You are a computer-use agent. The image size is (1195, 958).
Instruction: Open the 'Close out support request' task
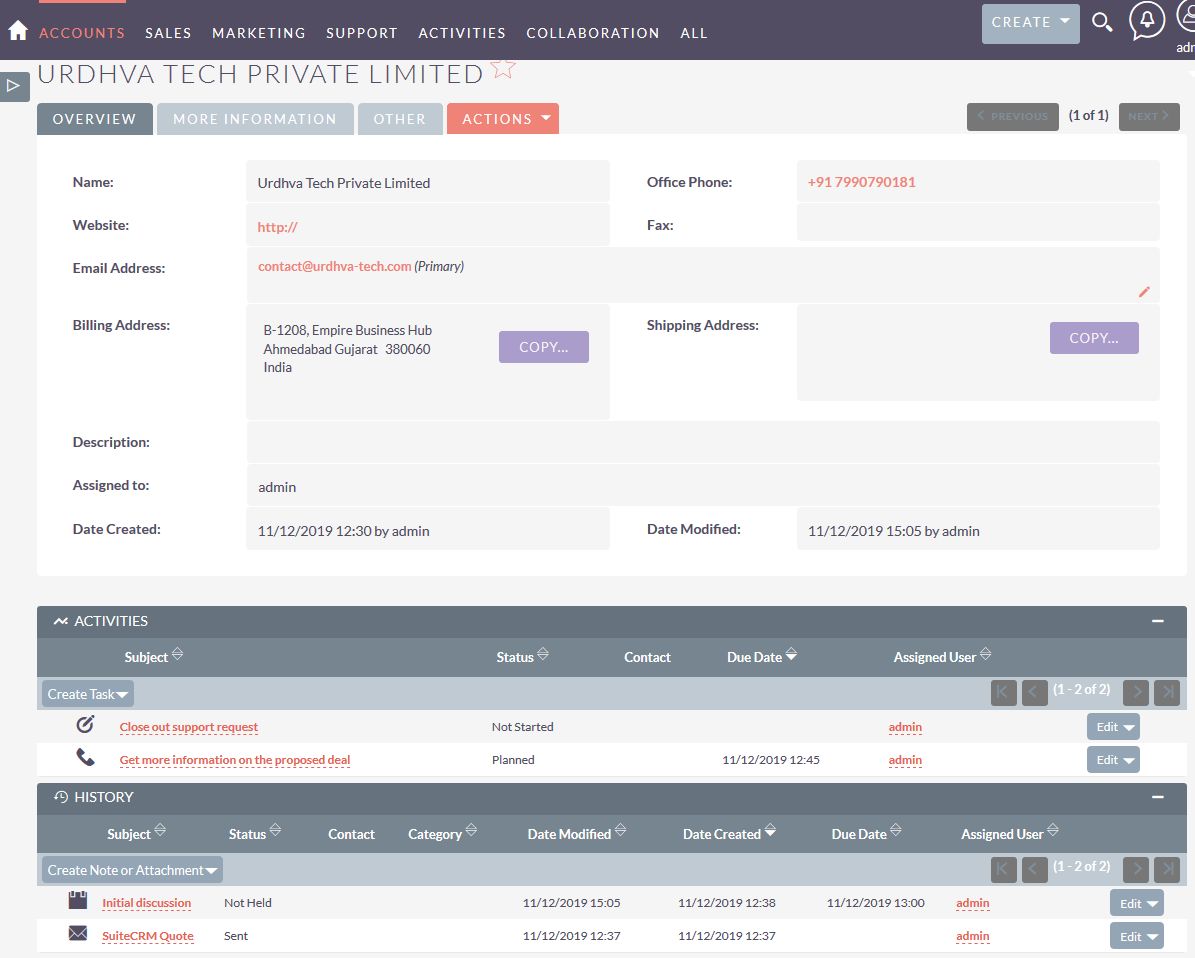coord(189,727)
